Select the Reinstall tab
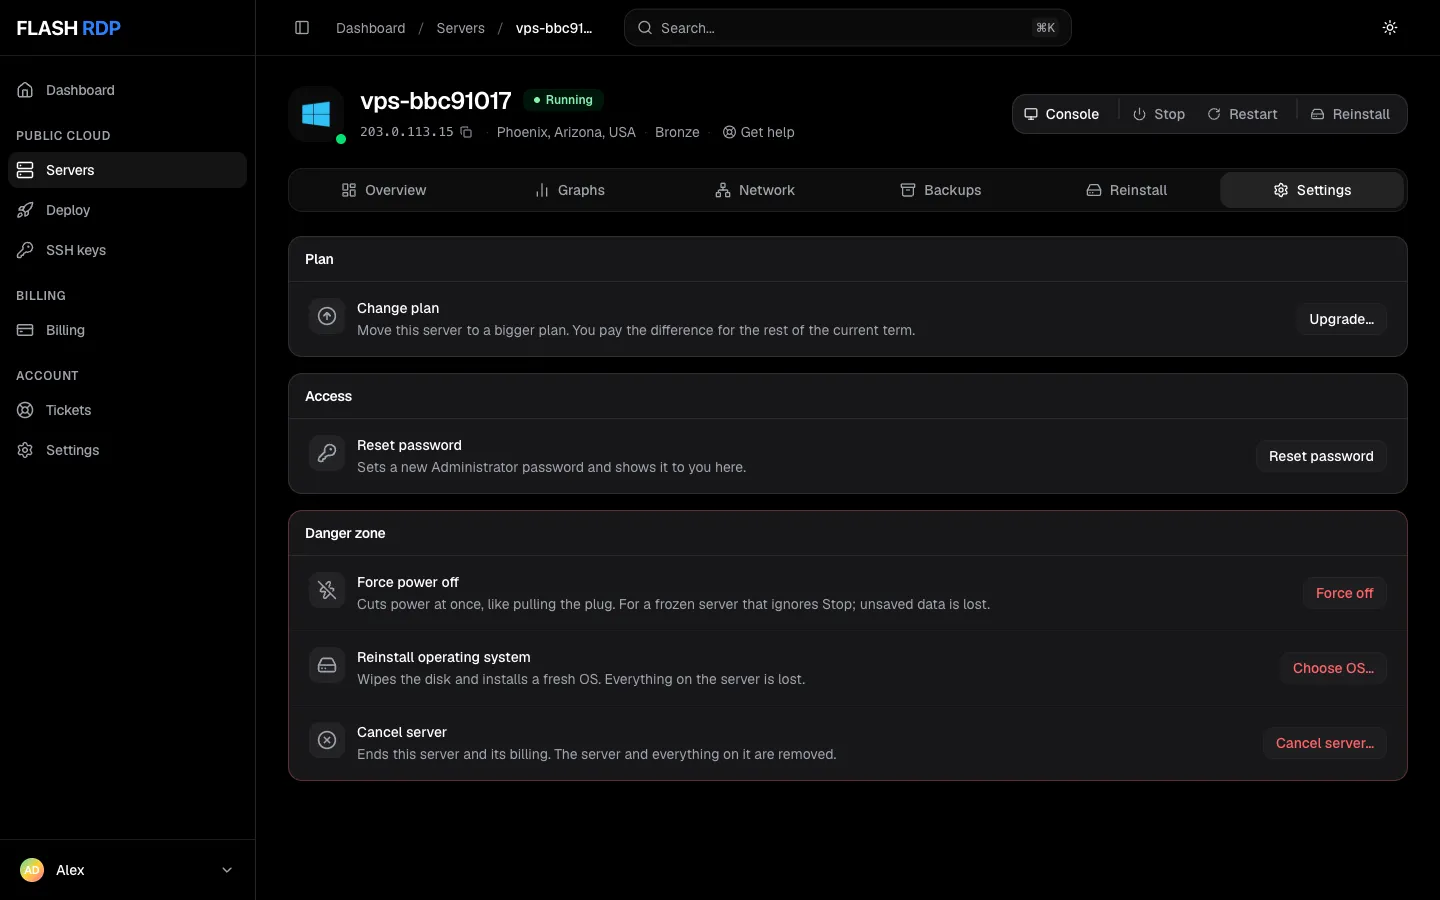The width and height of the screenshot is (1440, 900). tap(1127, 190)
